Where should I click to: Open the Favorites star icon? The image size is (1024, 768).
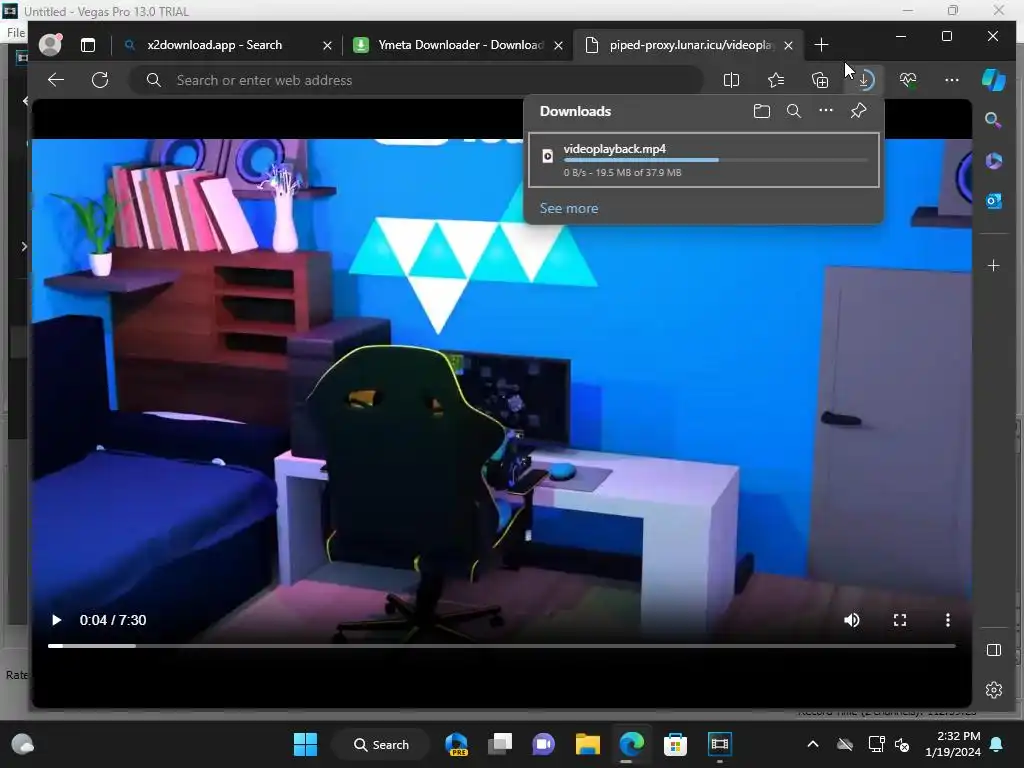[776, 80]
